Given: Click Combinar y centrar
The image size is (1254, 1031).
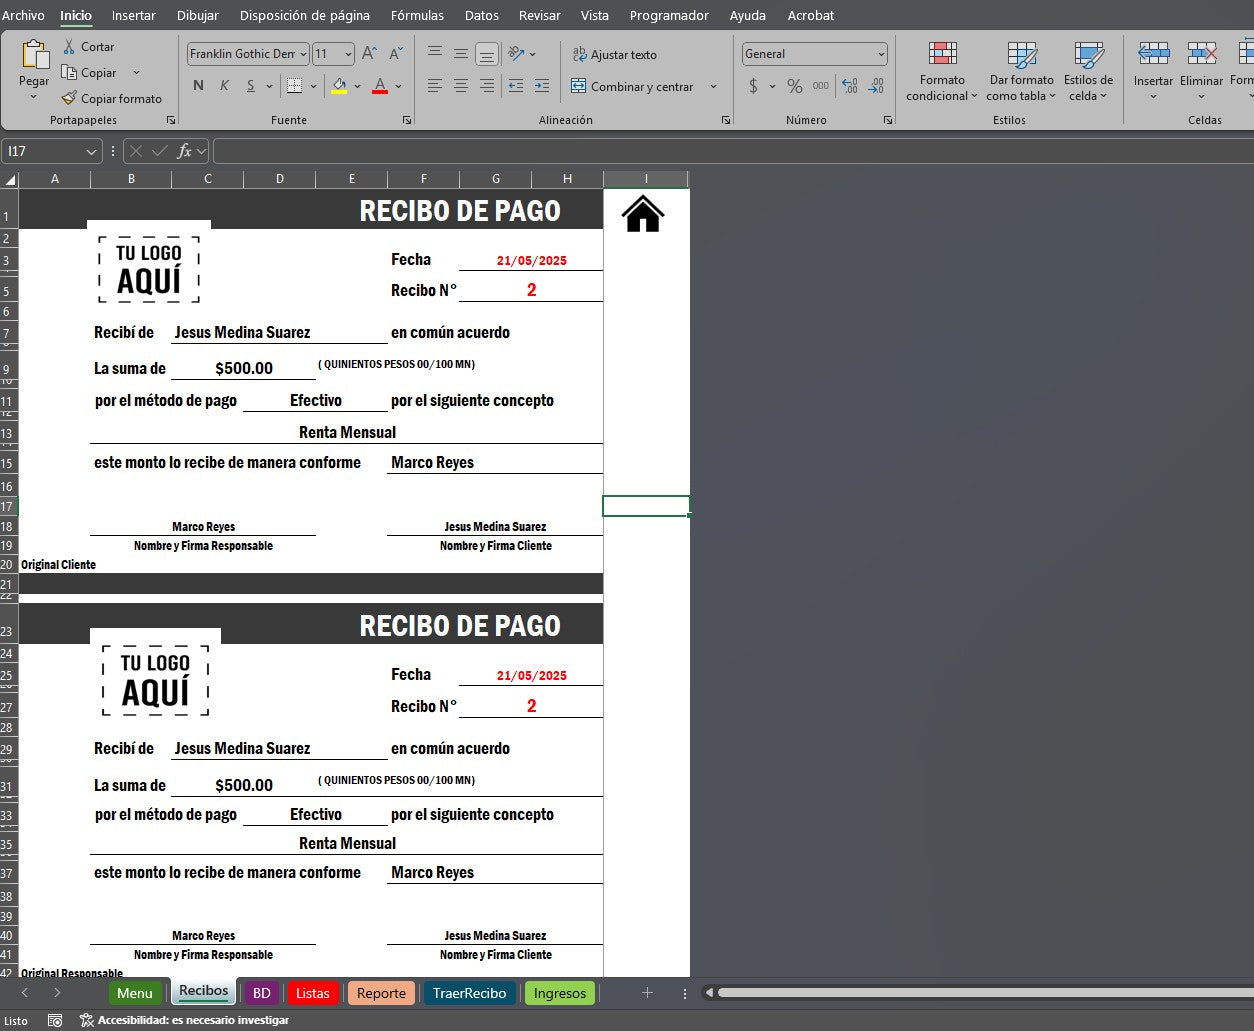Looking at the screenshot, I should [x=633, y=87].
